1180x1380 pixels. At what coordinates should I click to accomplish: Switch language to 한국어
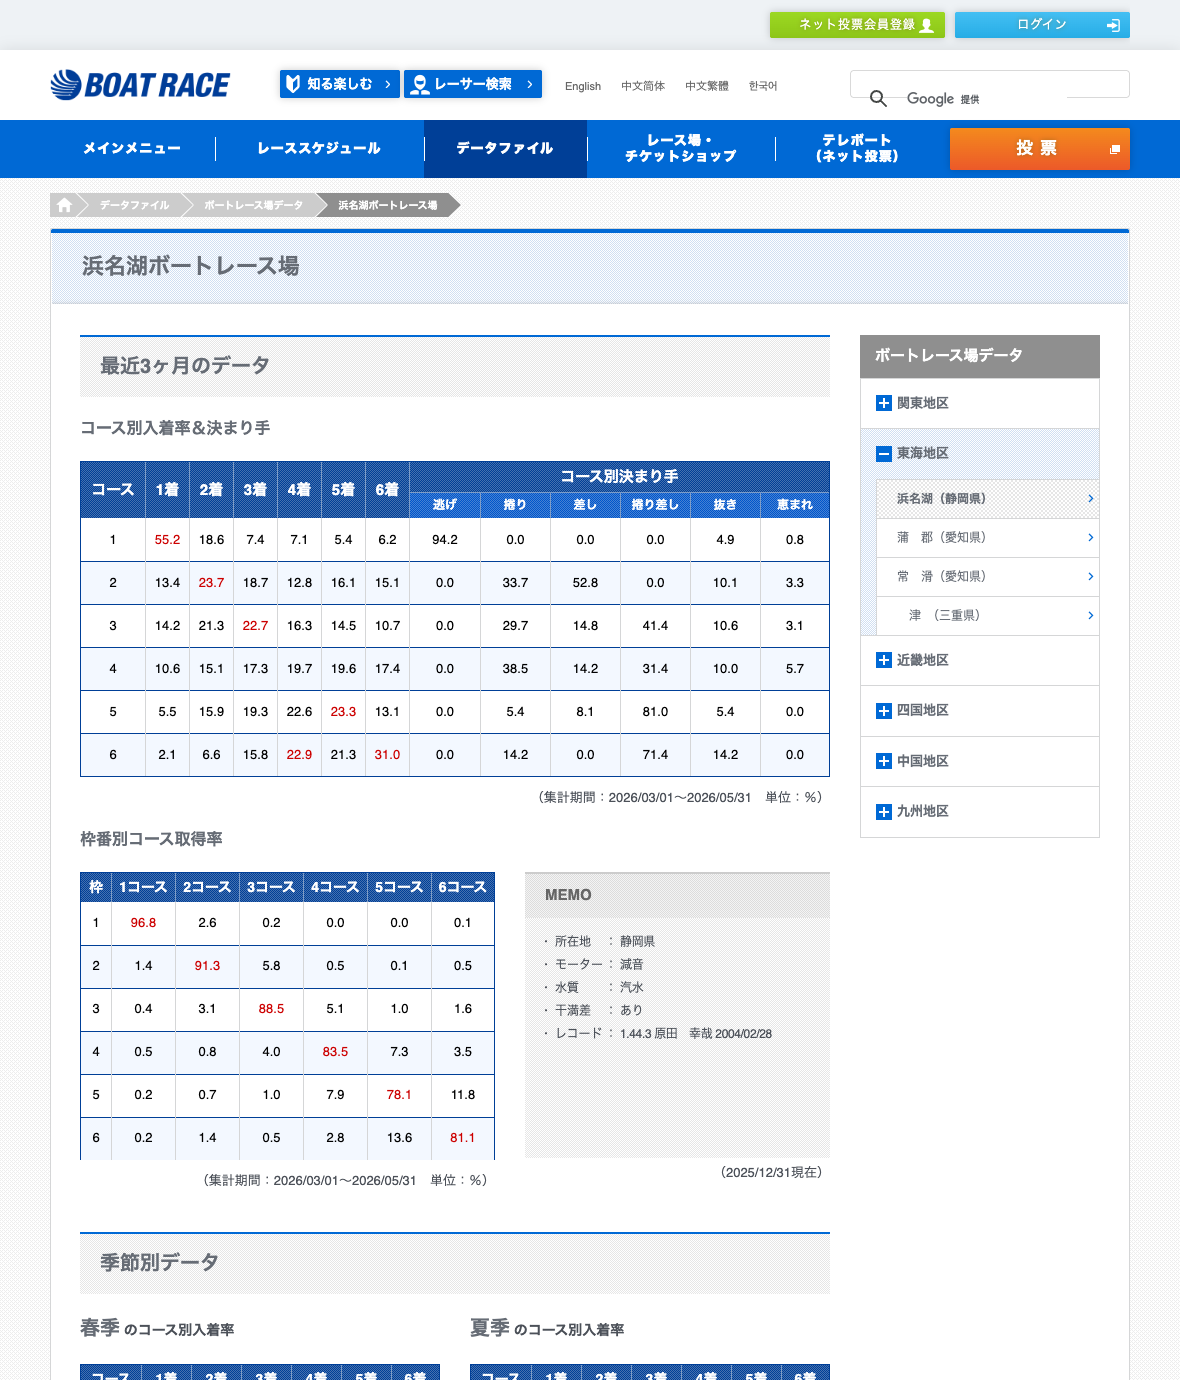[763, 86]
